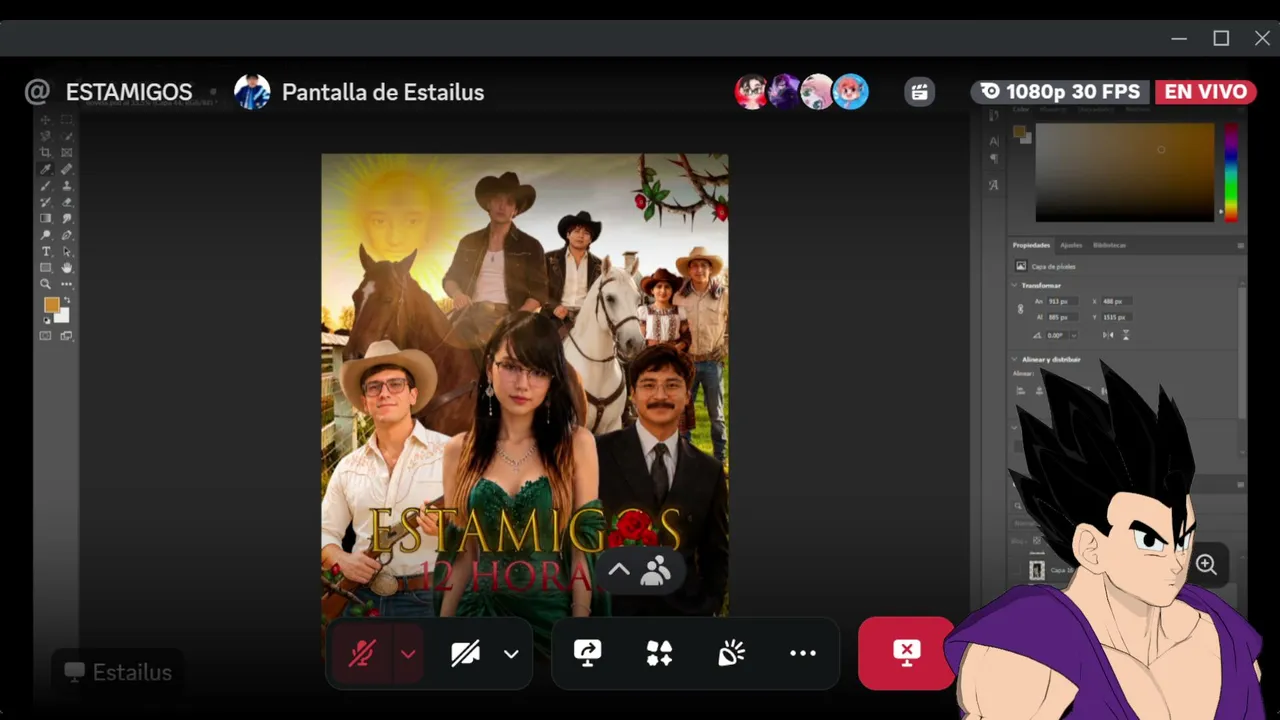
Task: Select the Lasso tool
Action: coord(45,136)
